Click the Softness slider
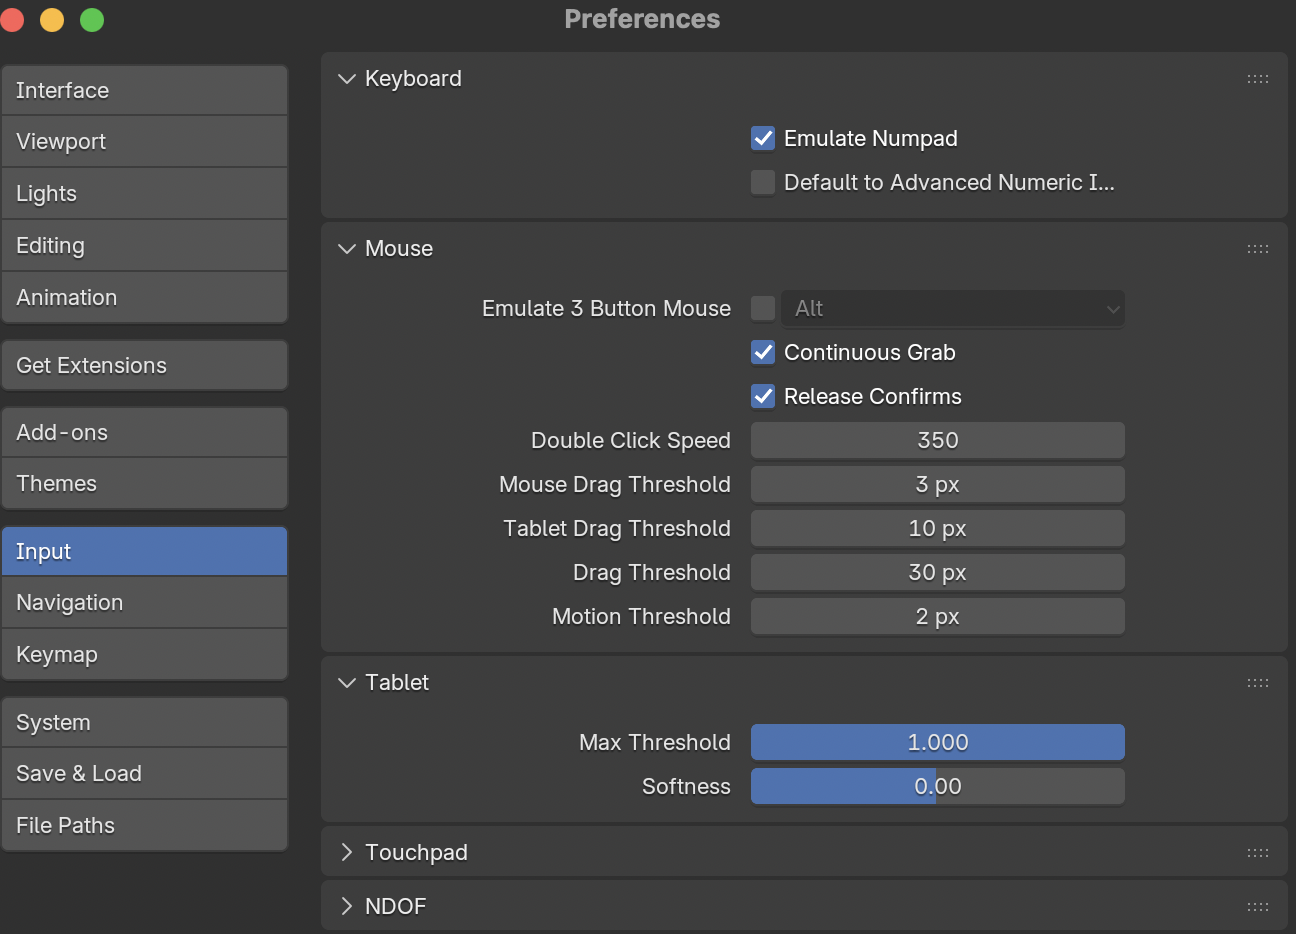 pos(937,787)
